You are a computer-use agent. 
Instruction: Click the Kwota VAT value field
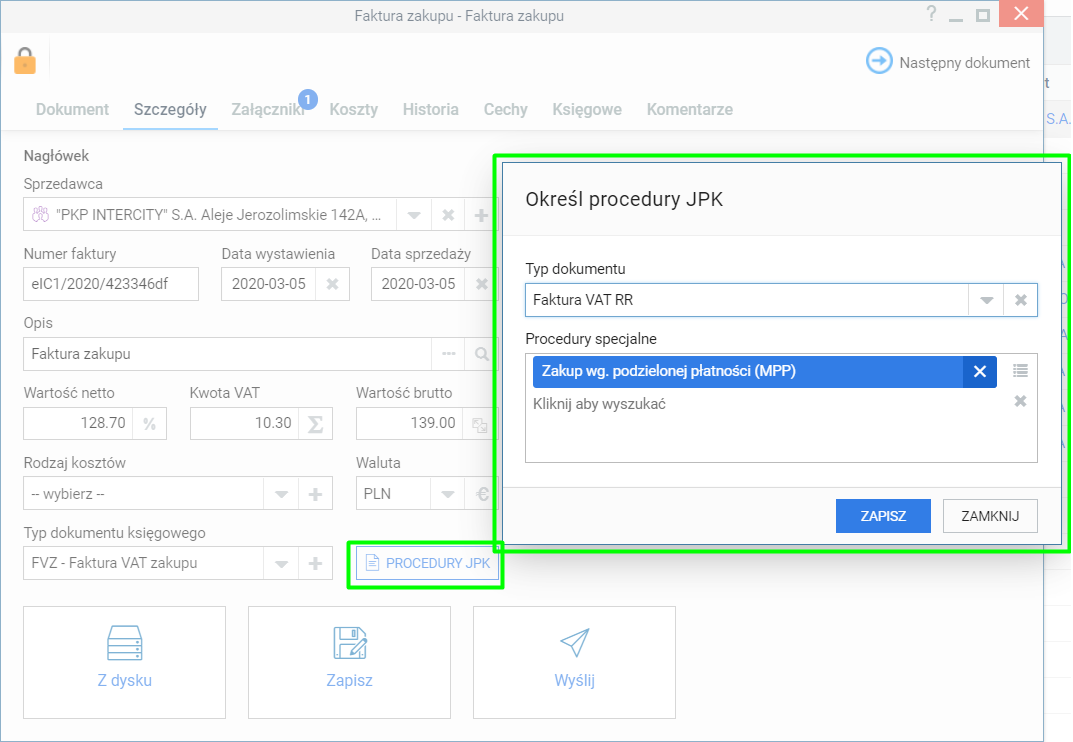click(x=245, y=424)
